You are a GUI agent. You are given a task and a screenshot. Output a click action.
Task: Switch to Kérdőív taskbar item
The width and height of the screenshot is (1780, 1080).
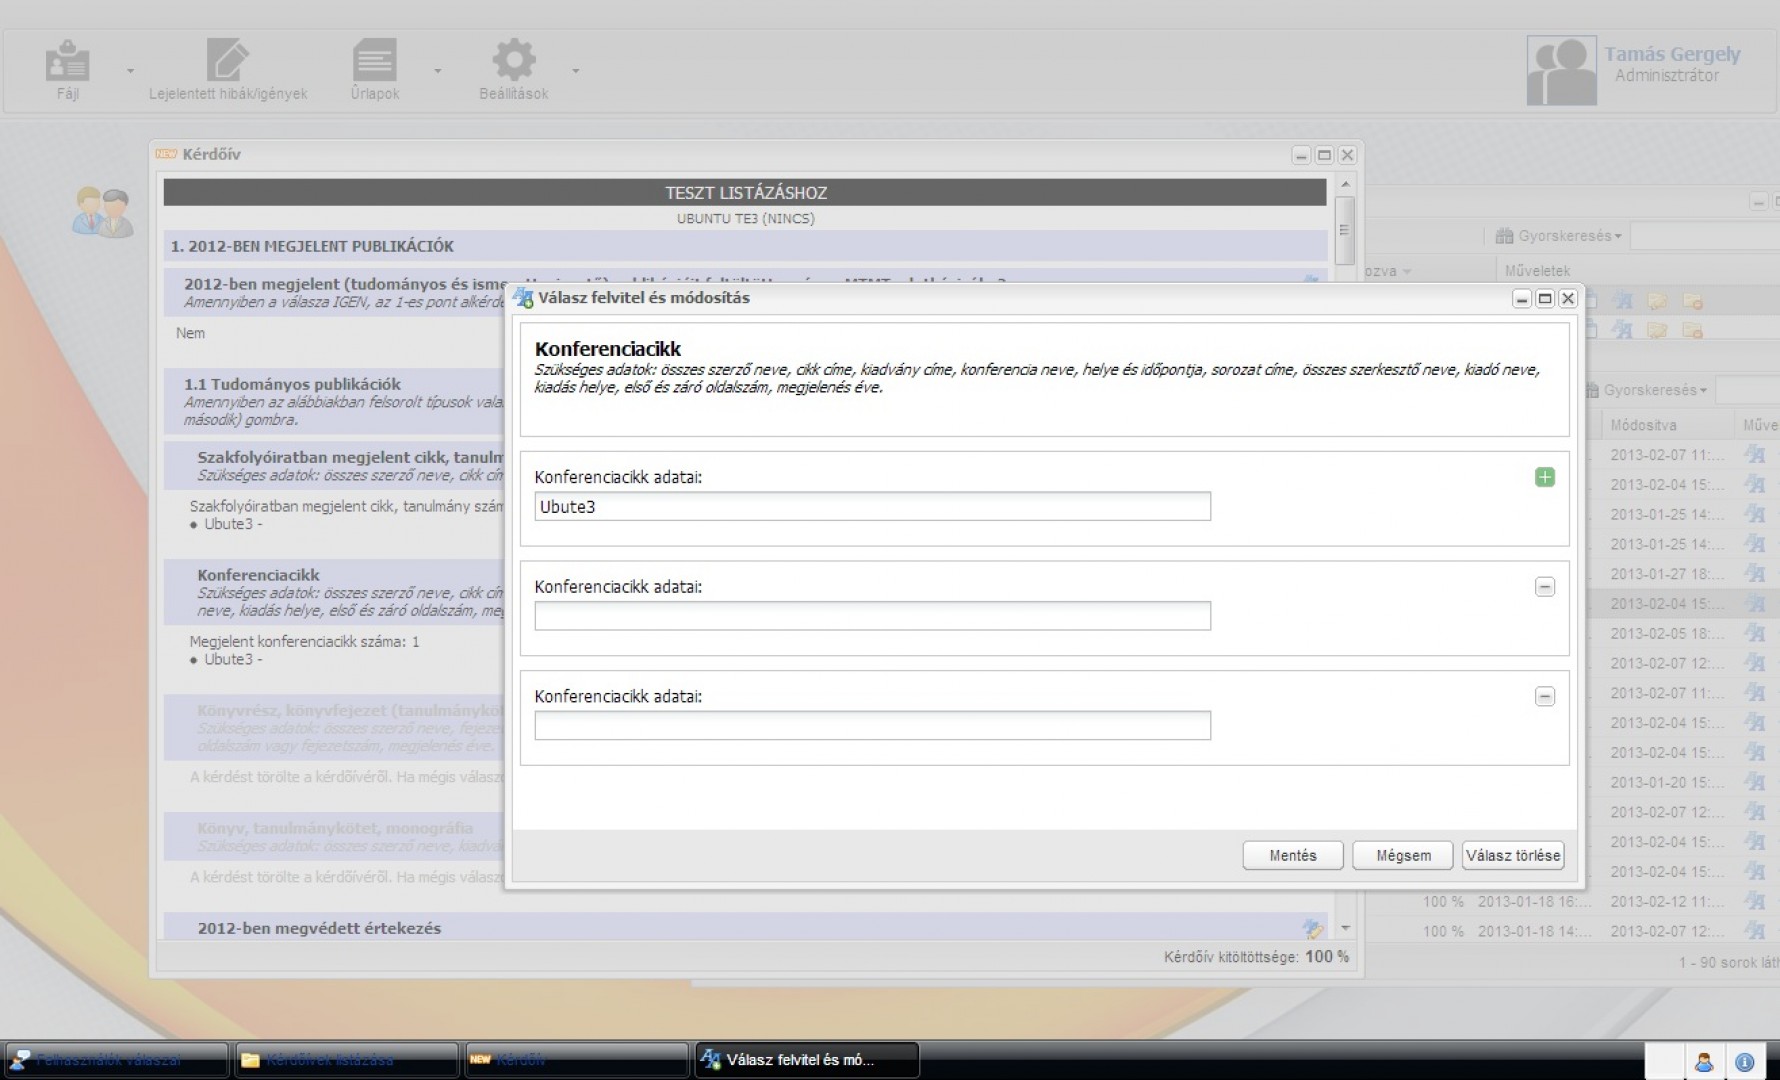(576, 1060)
